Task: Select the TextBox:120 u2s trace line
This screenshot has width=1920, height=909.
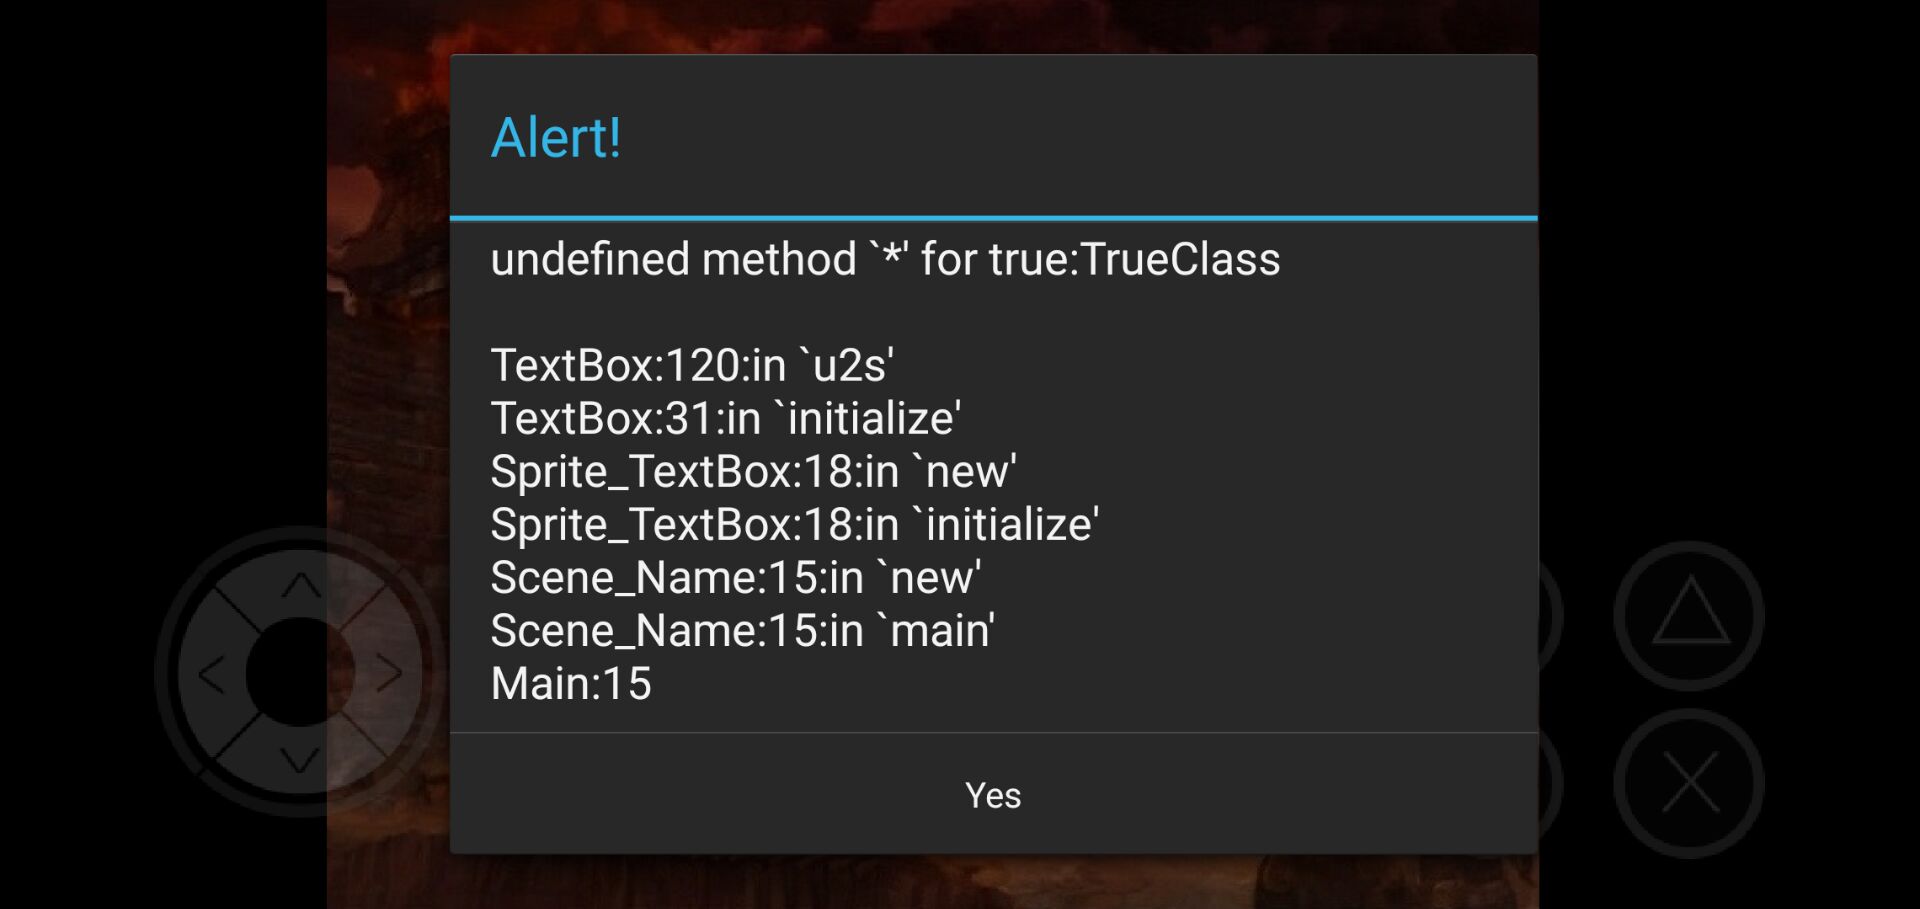Action: tap(692, 365)
